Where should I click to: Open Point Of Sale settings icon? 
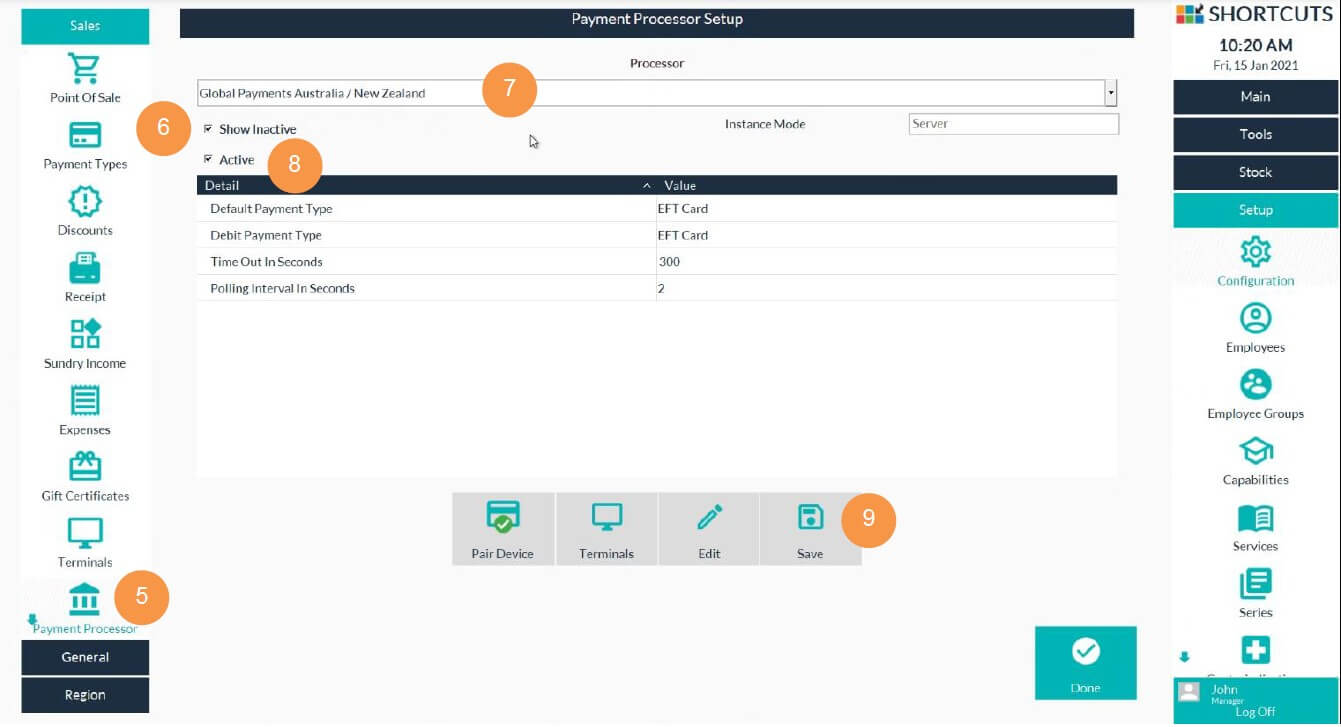pyautogui.click(x=85, y=69)
